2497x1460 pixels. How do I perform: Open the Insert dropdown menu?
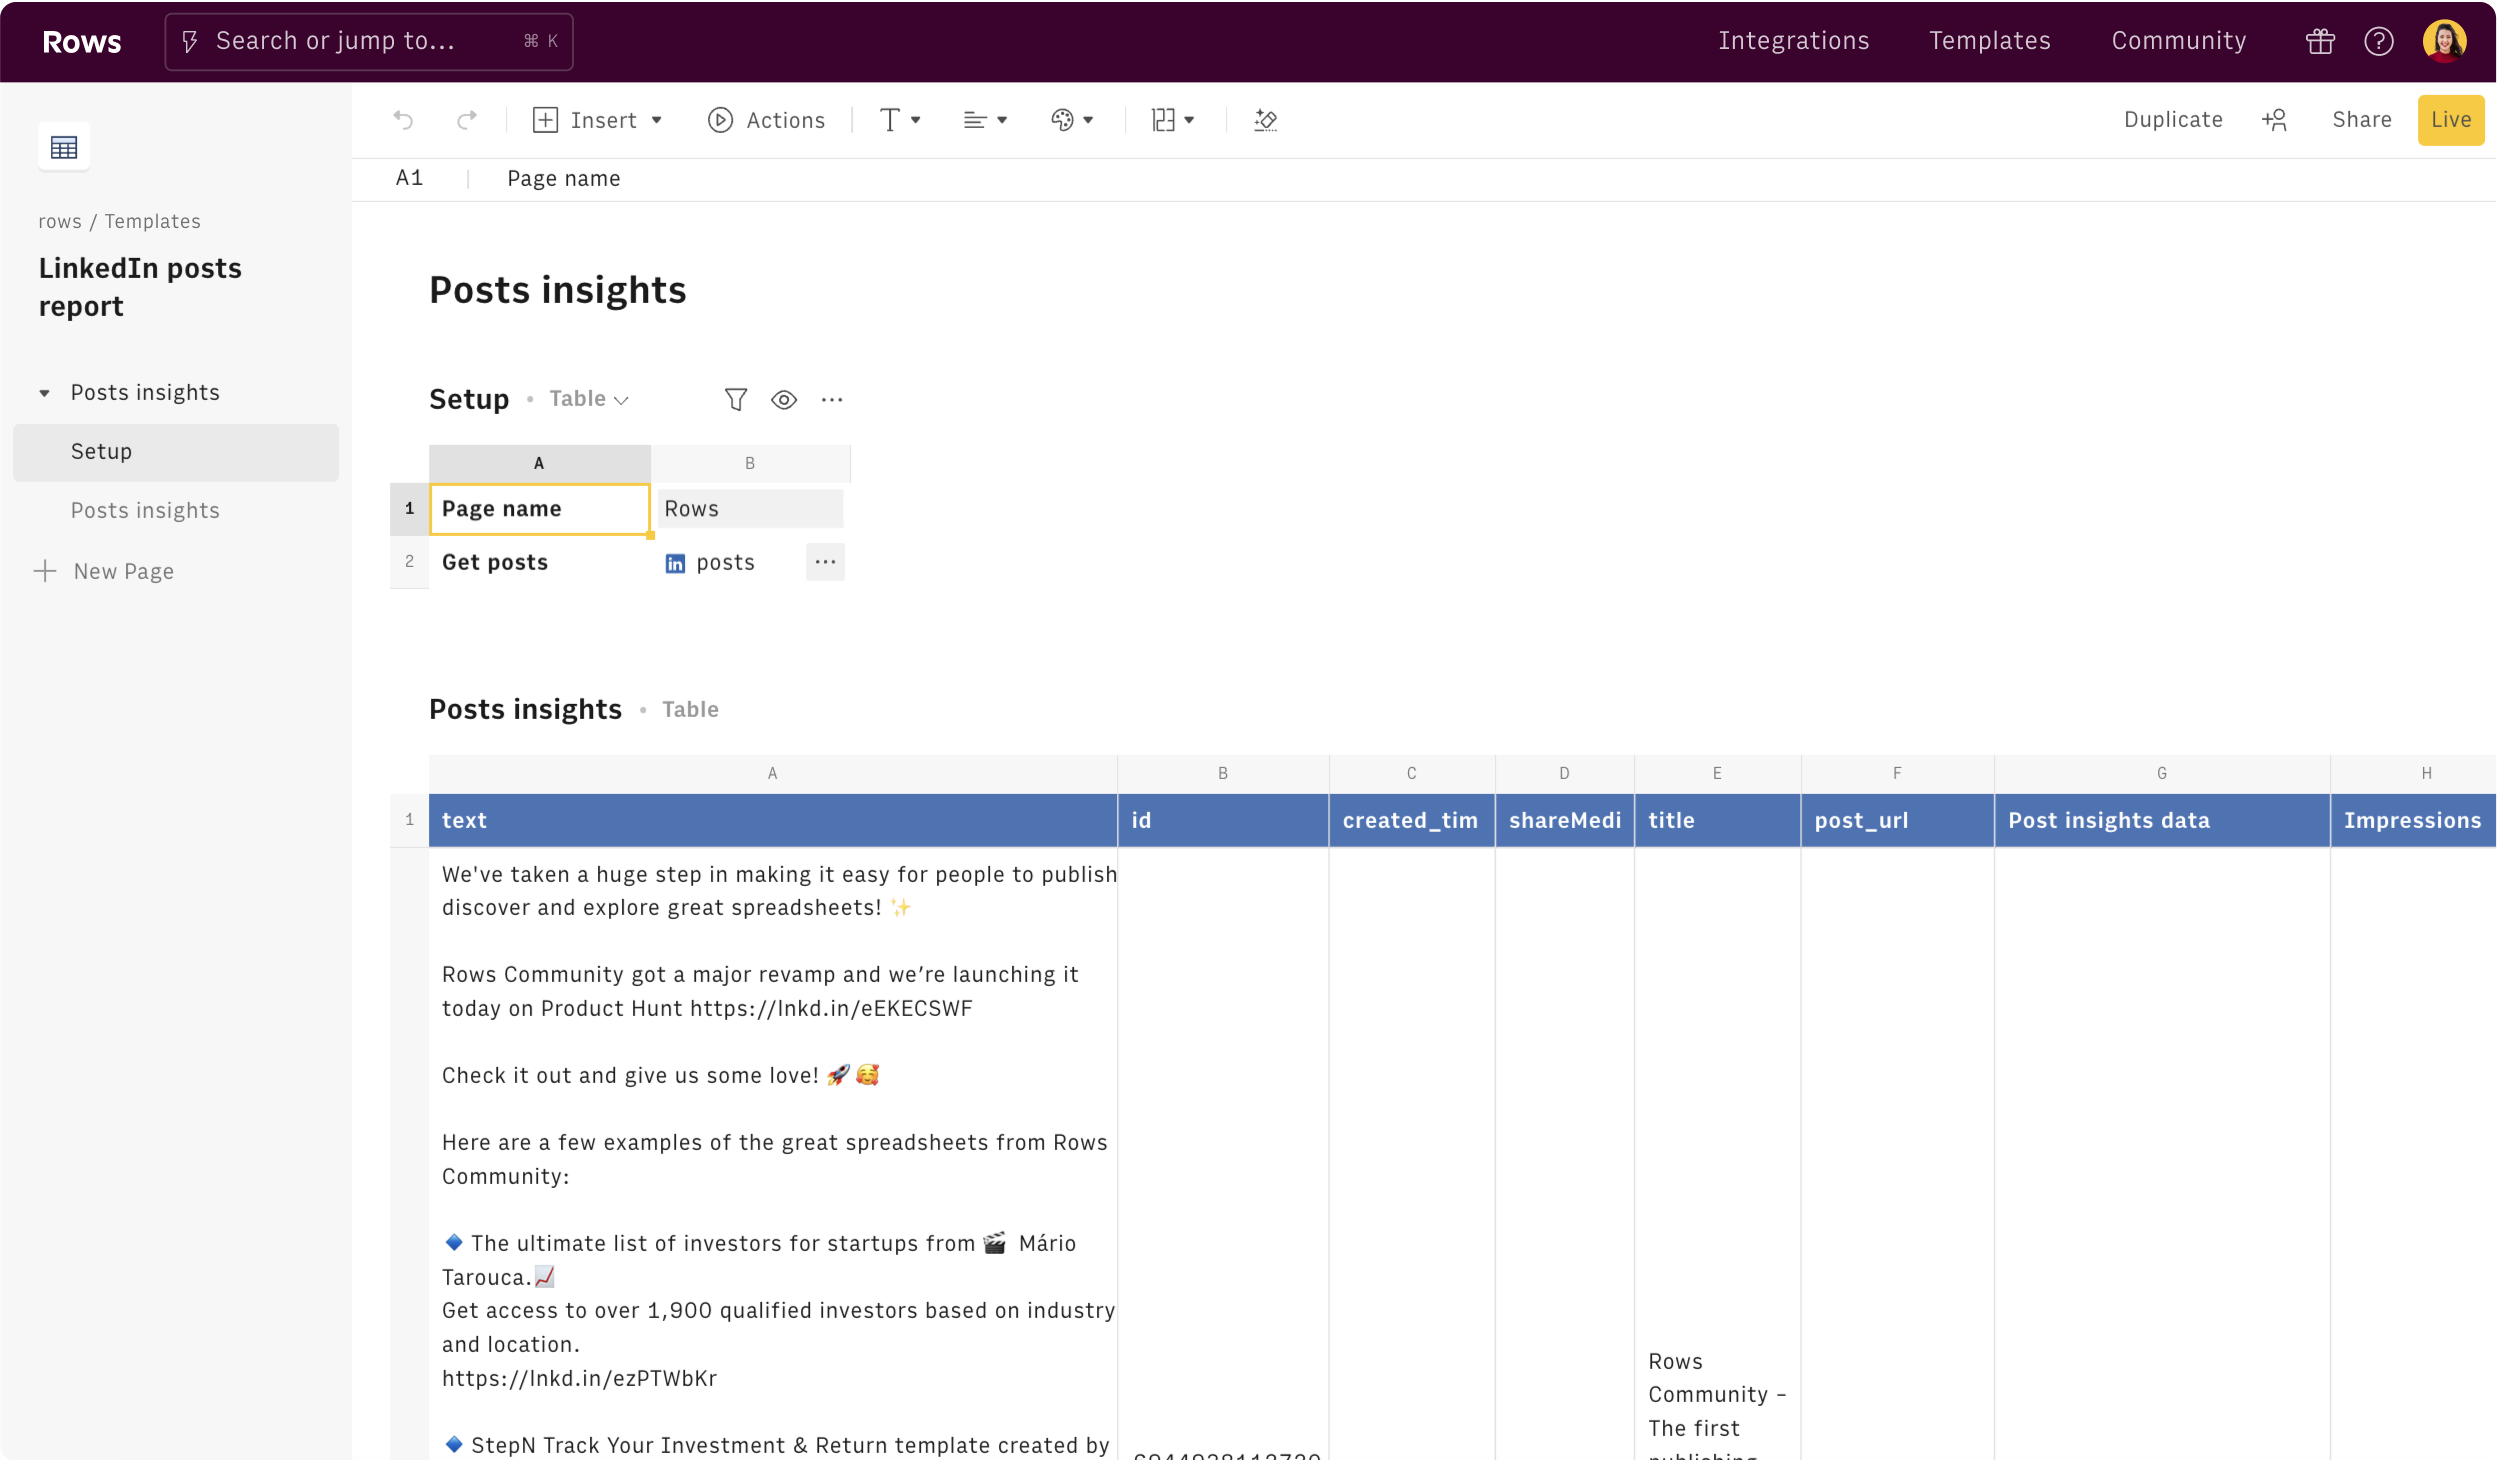[x=598, y=120]
